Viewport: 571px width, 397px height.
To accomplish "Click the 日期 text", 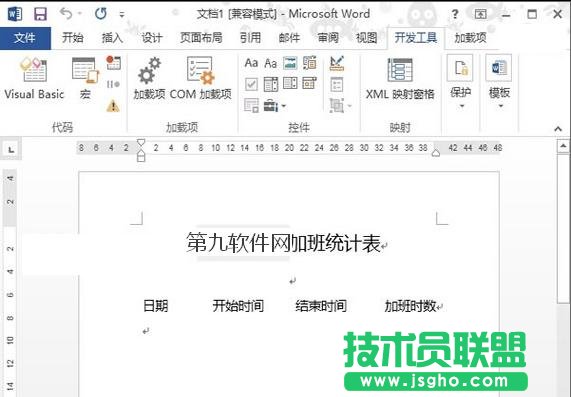I will pyautogui.click(x=155, y=306).
